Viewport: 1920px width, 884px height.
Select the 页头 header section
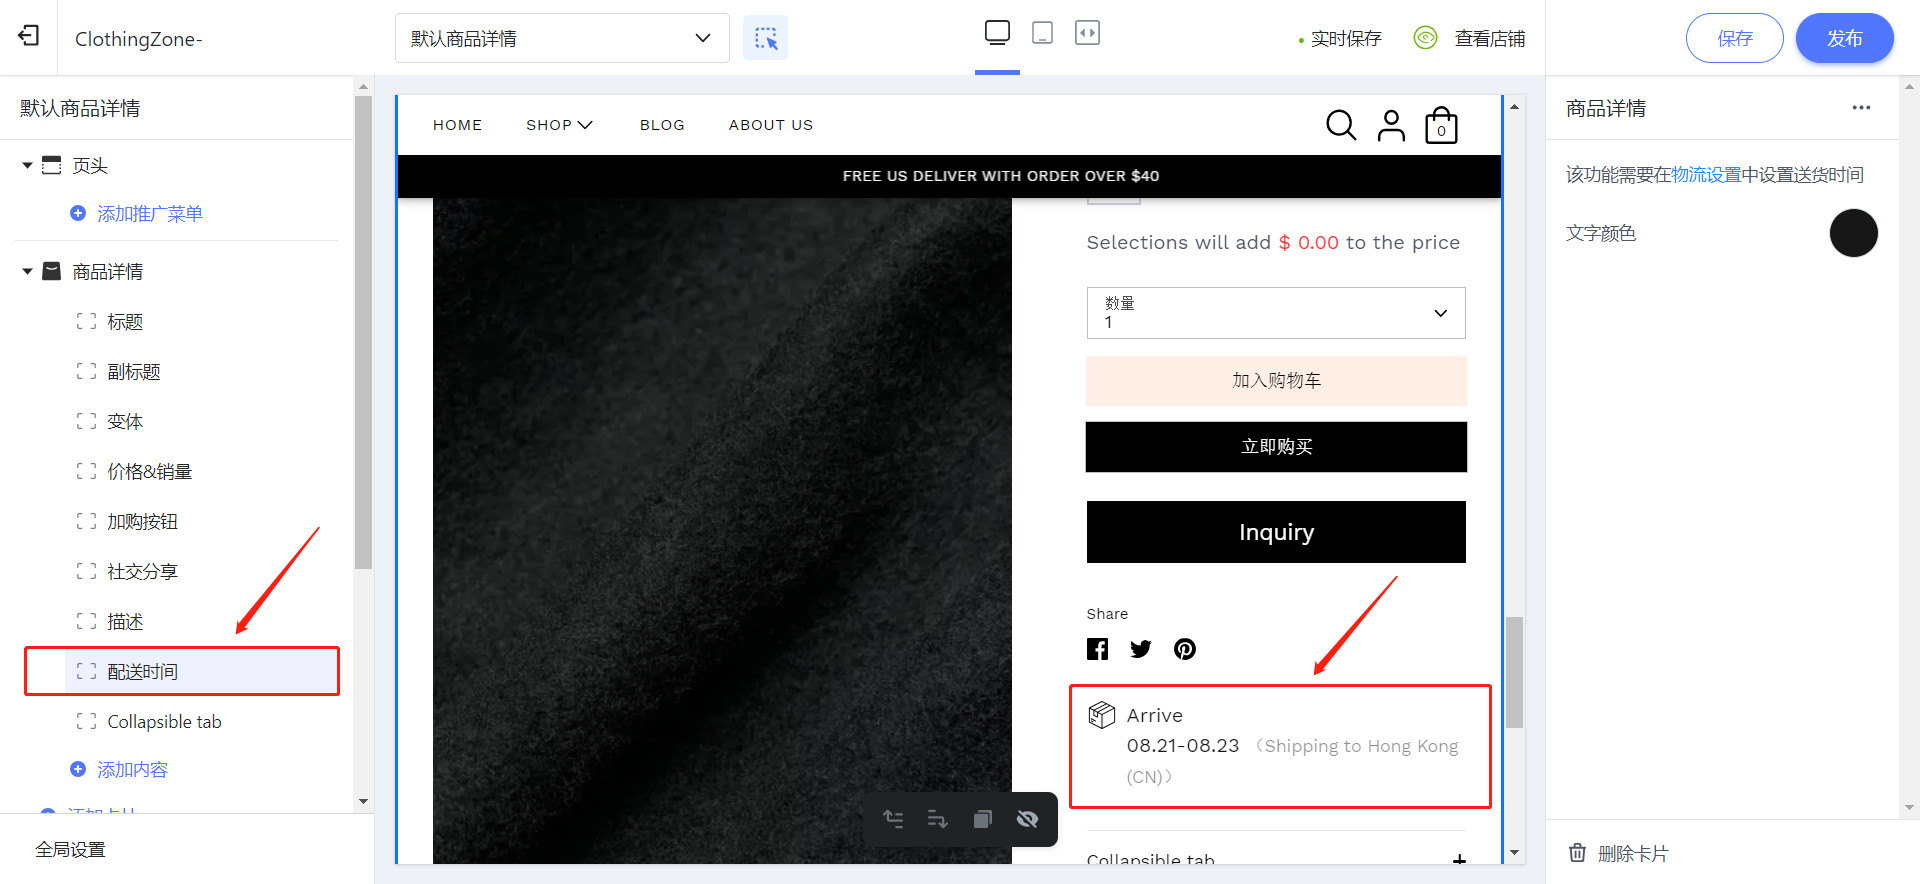click(x=90, y=165)
